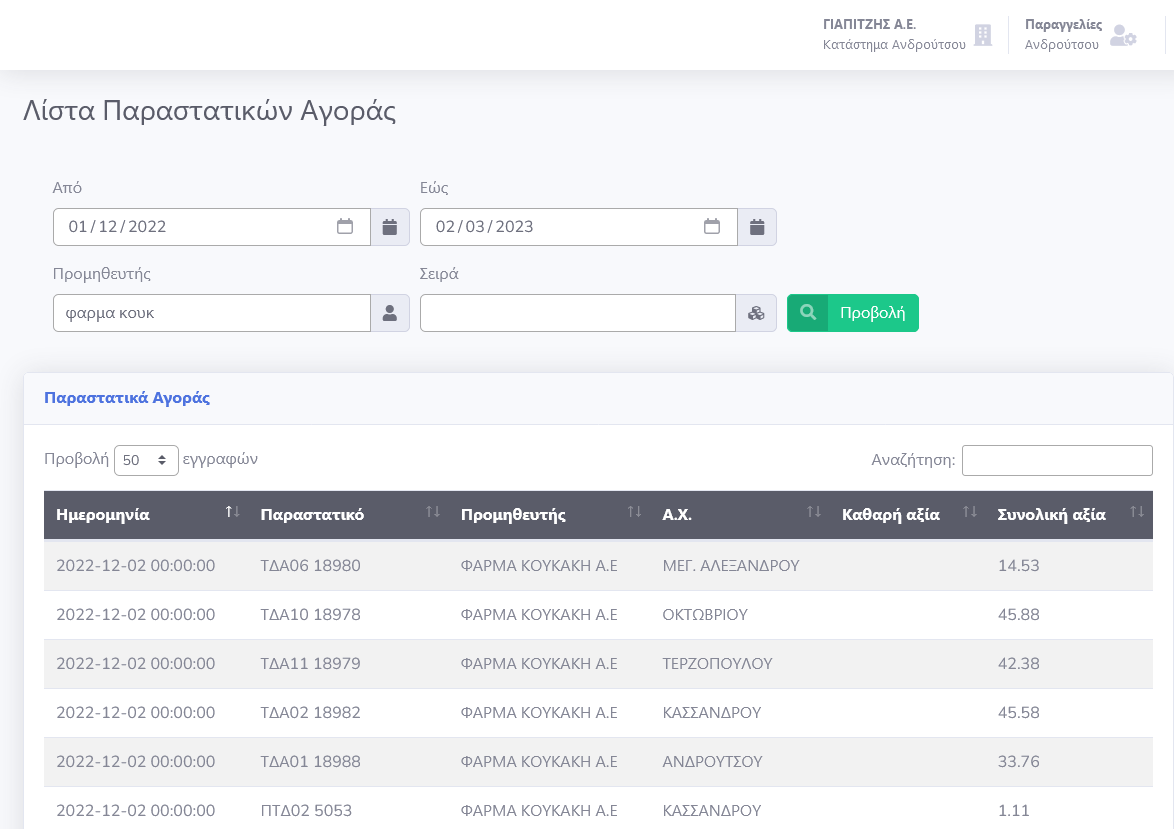Click the Παραστατικά Αγοράς panel heading
Image resolution: width=1174 pixels, height=829 pixels.
[x=127, y=398]
